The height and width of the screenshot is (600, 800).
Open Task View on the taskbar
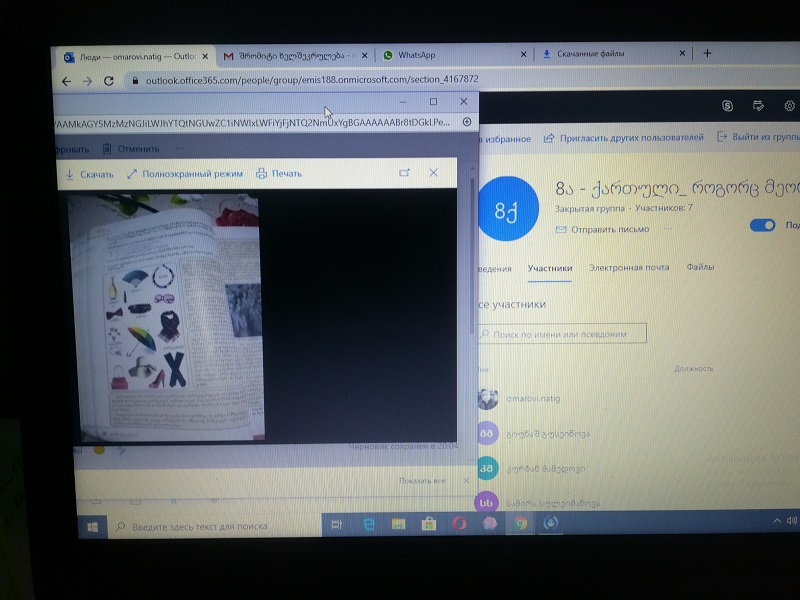coord(337,524)
